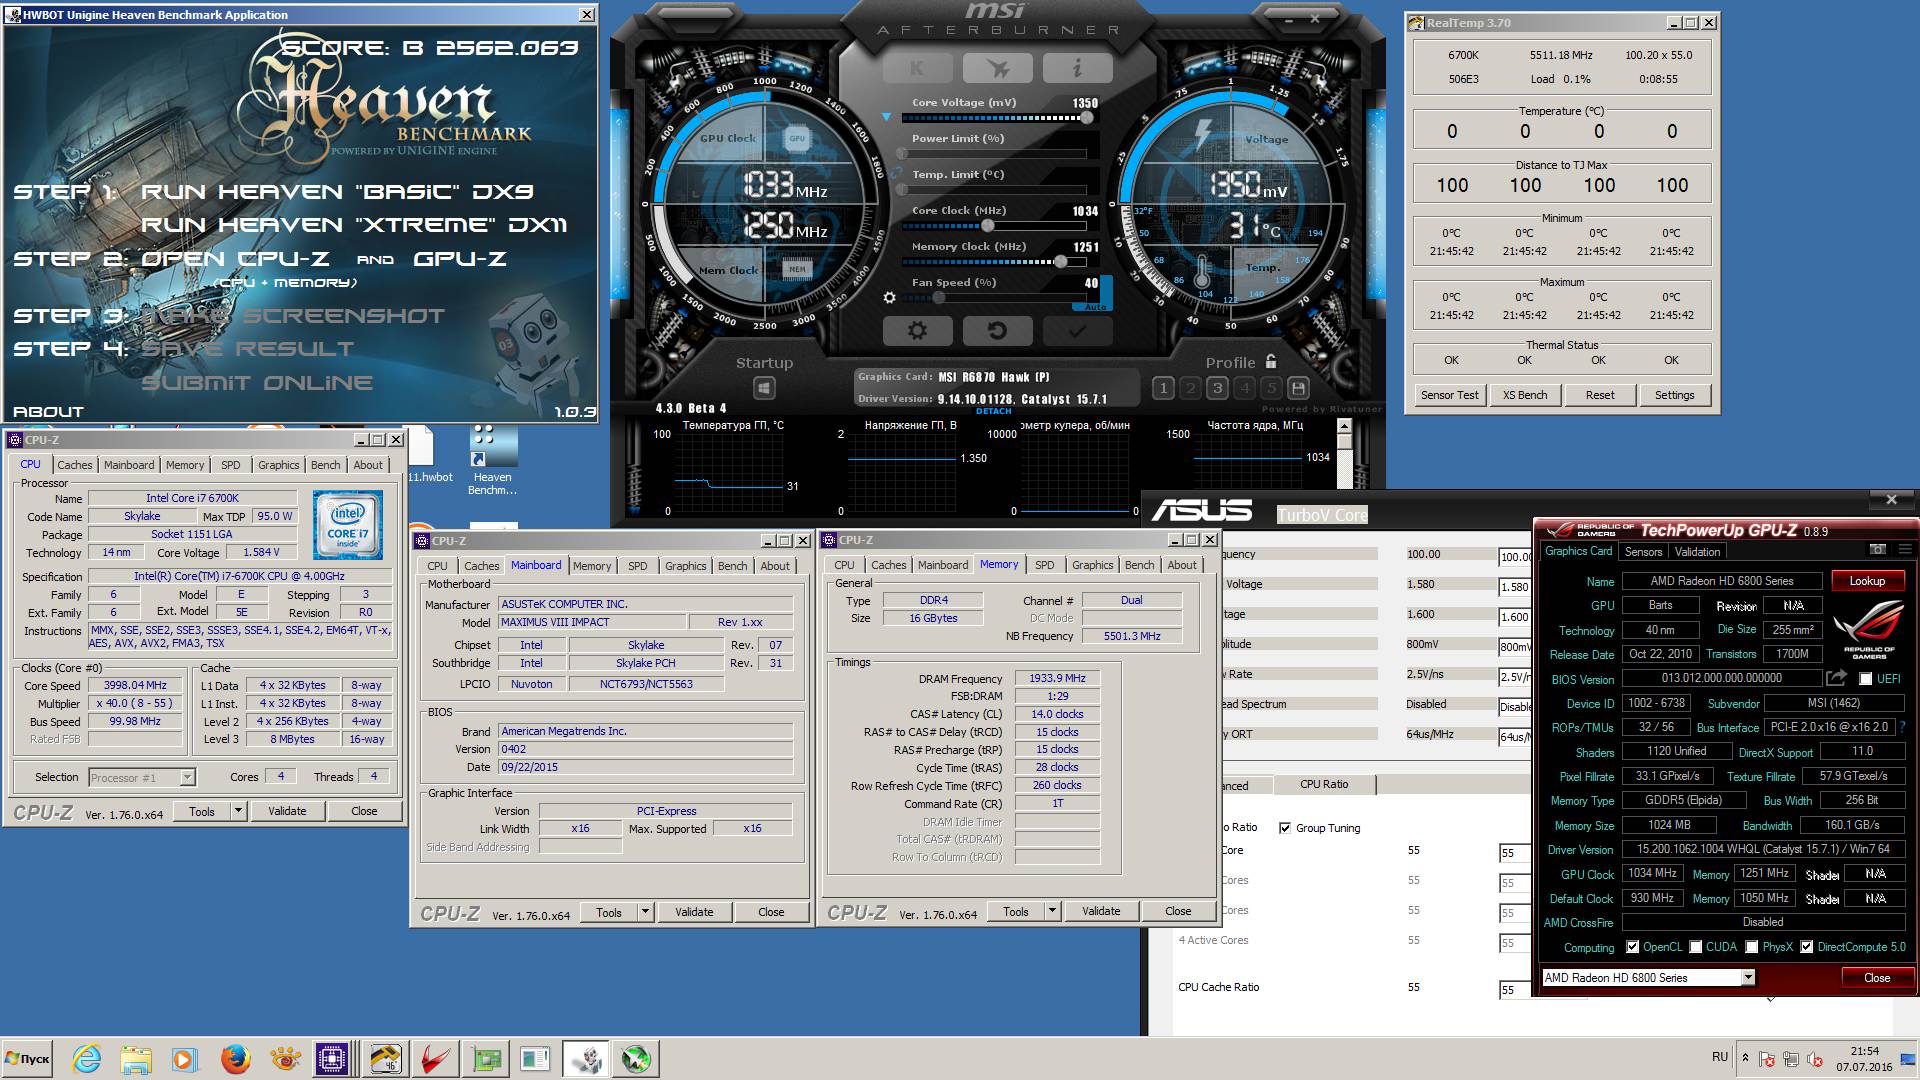Open Windows Media Player taskbar icon
This screenshot has height=1080, width=1920.
click(184, 1059)
